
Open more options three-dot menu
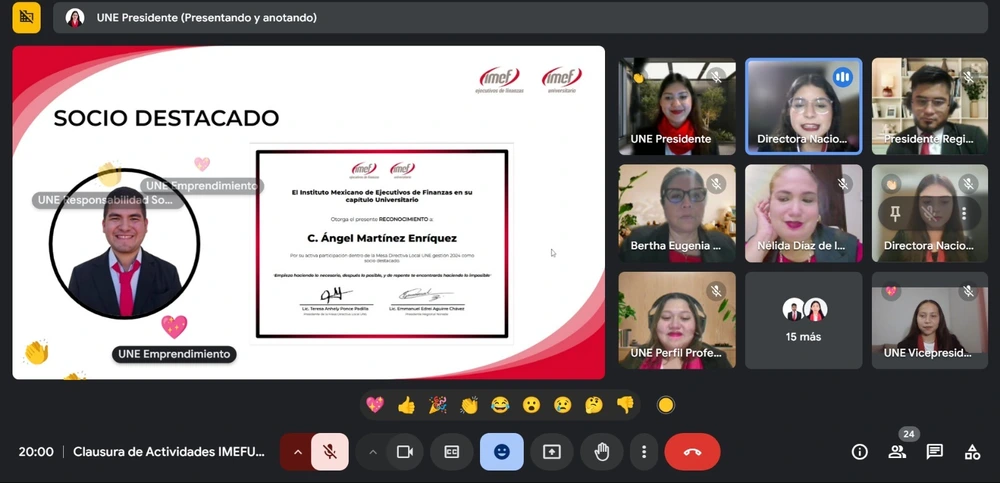point(645,452)
